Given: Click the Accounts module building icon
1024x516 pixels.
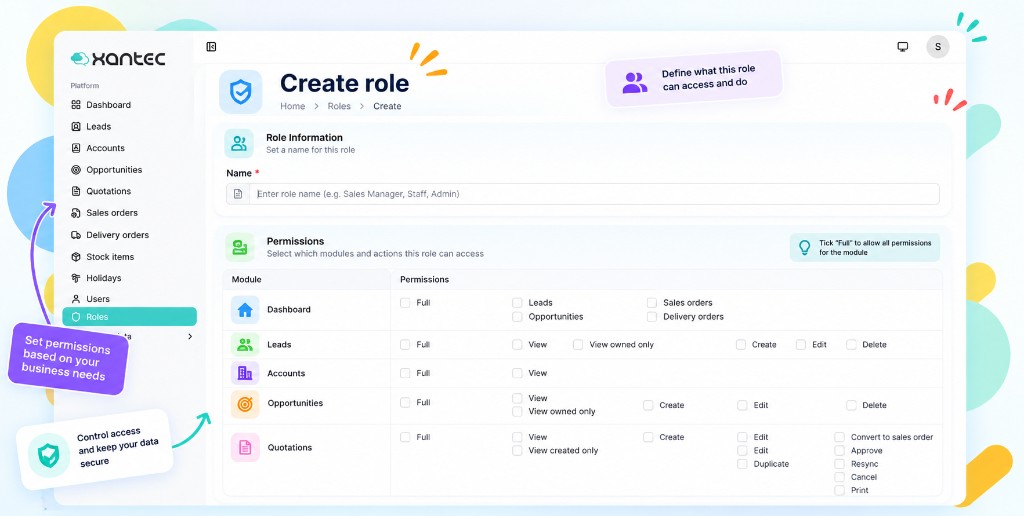Looking at the screenshot, I should click(x=245, y=373).
